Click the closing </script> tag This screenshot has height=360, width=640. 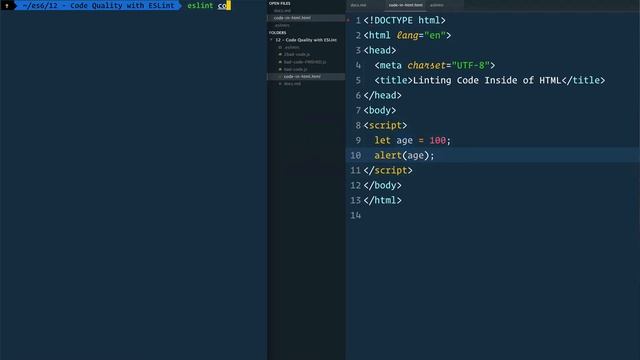[x=388, y=171]
